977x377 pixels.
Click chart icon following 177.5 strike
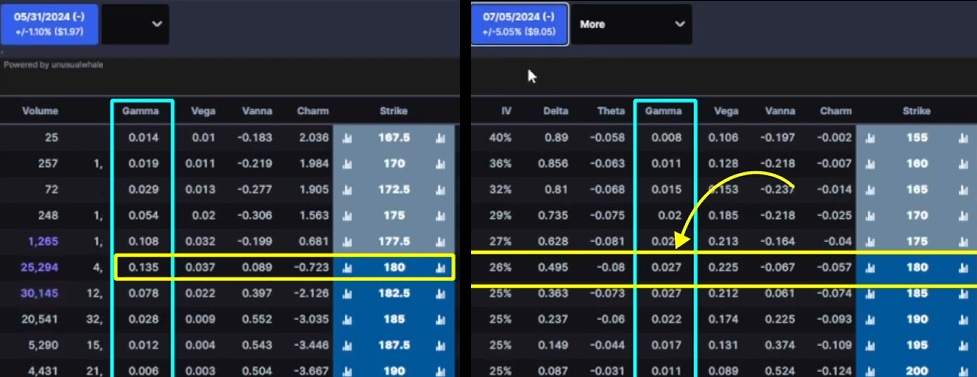coord(441,241)
